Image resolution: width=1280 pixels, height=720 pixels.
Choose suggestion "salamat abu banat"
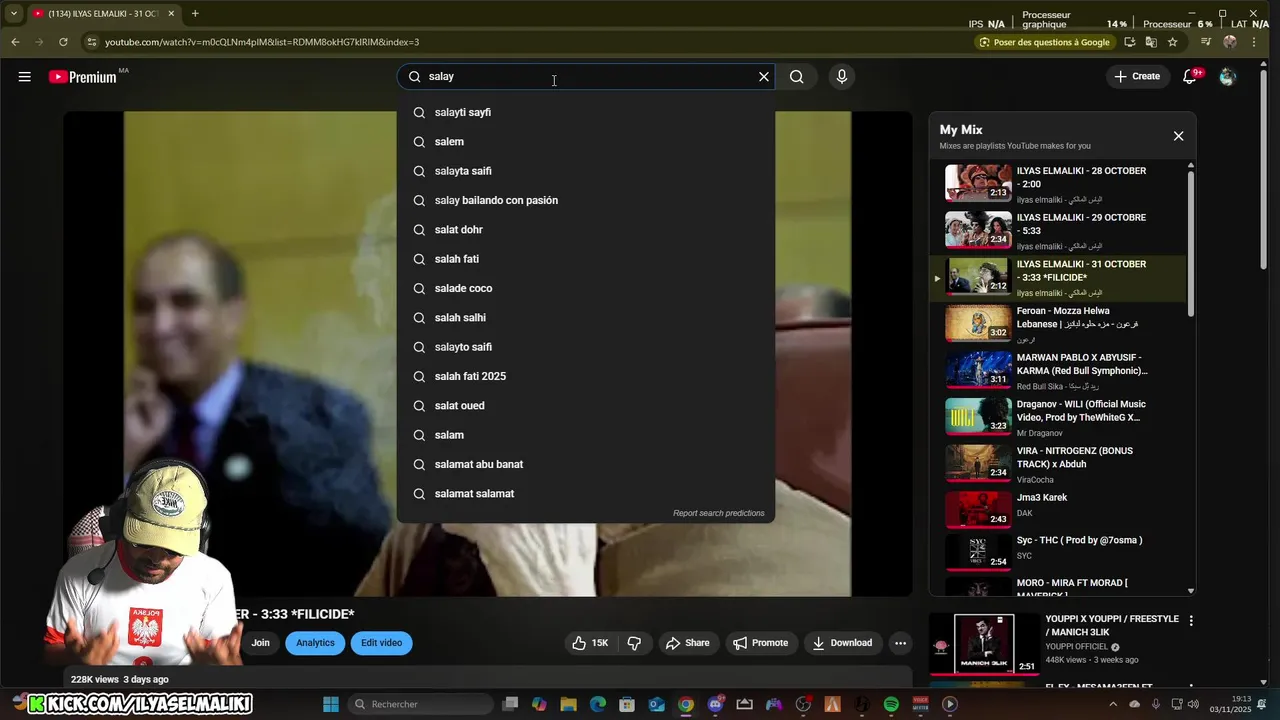(586, 464)
